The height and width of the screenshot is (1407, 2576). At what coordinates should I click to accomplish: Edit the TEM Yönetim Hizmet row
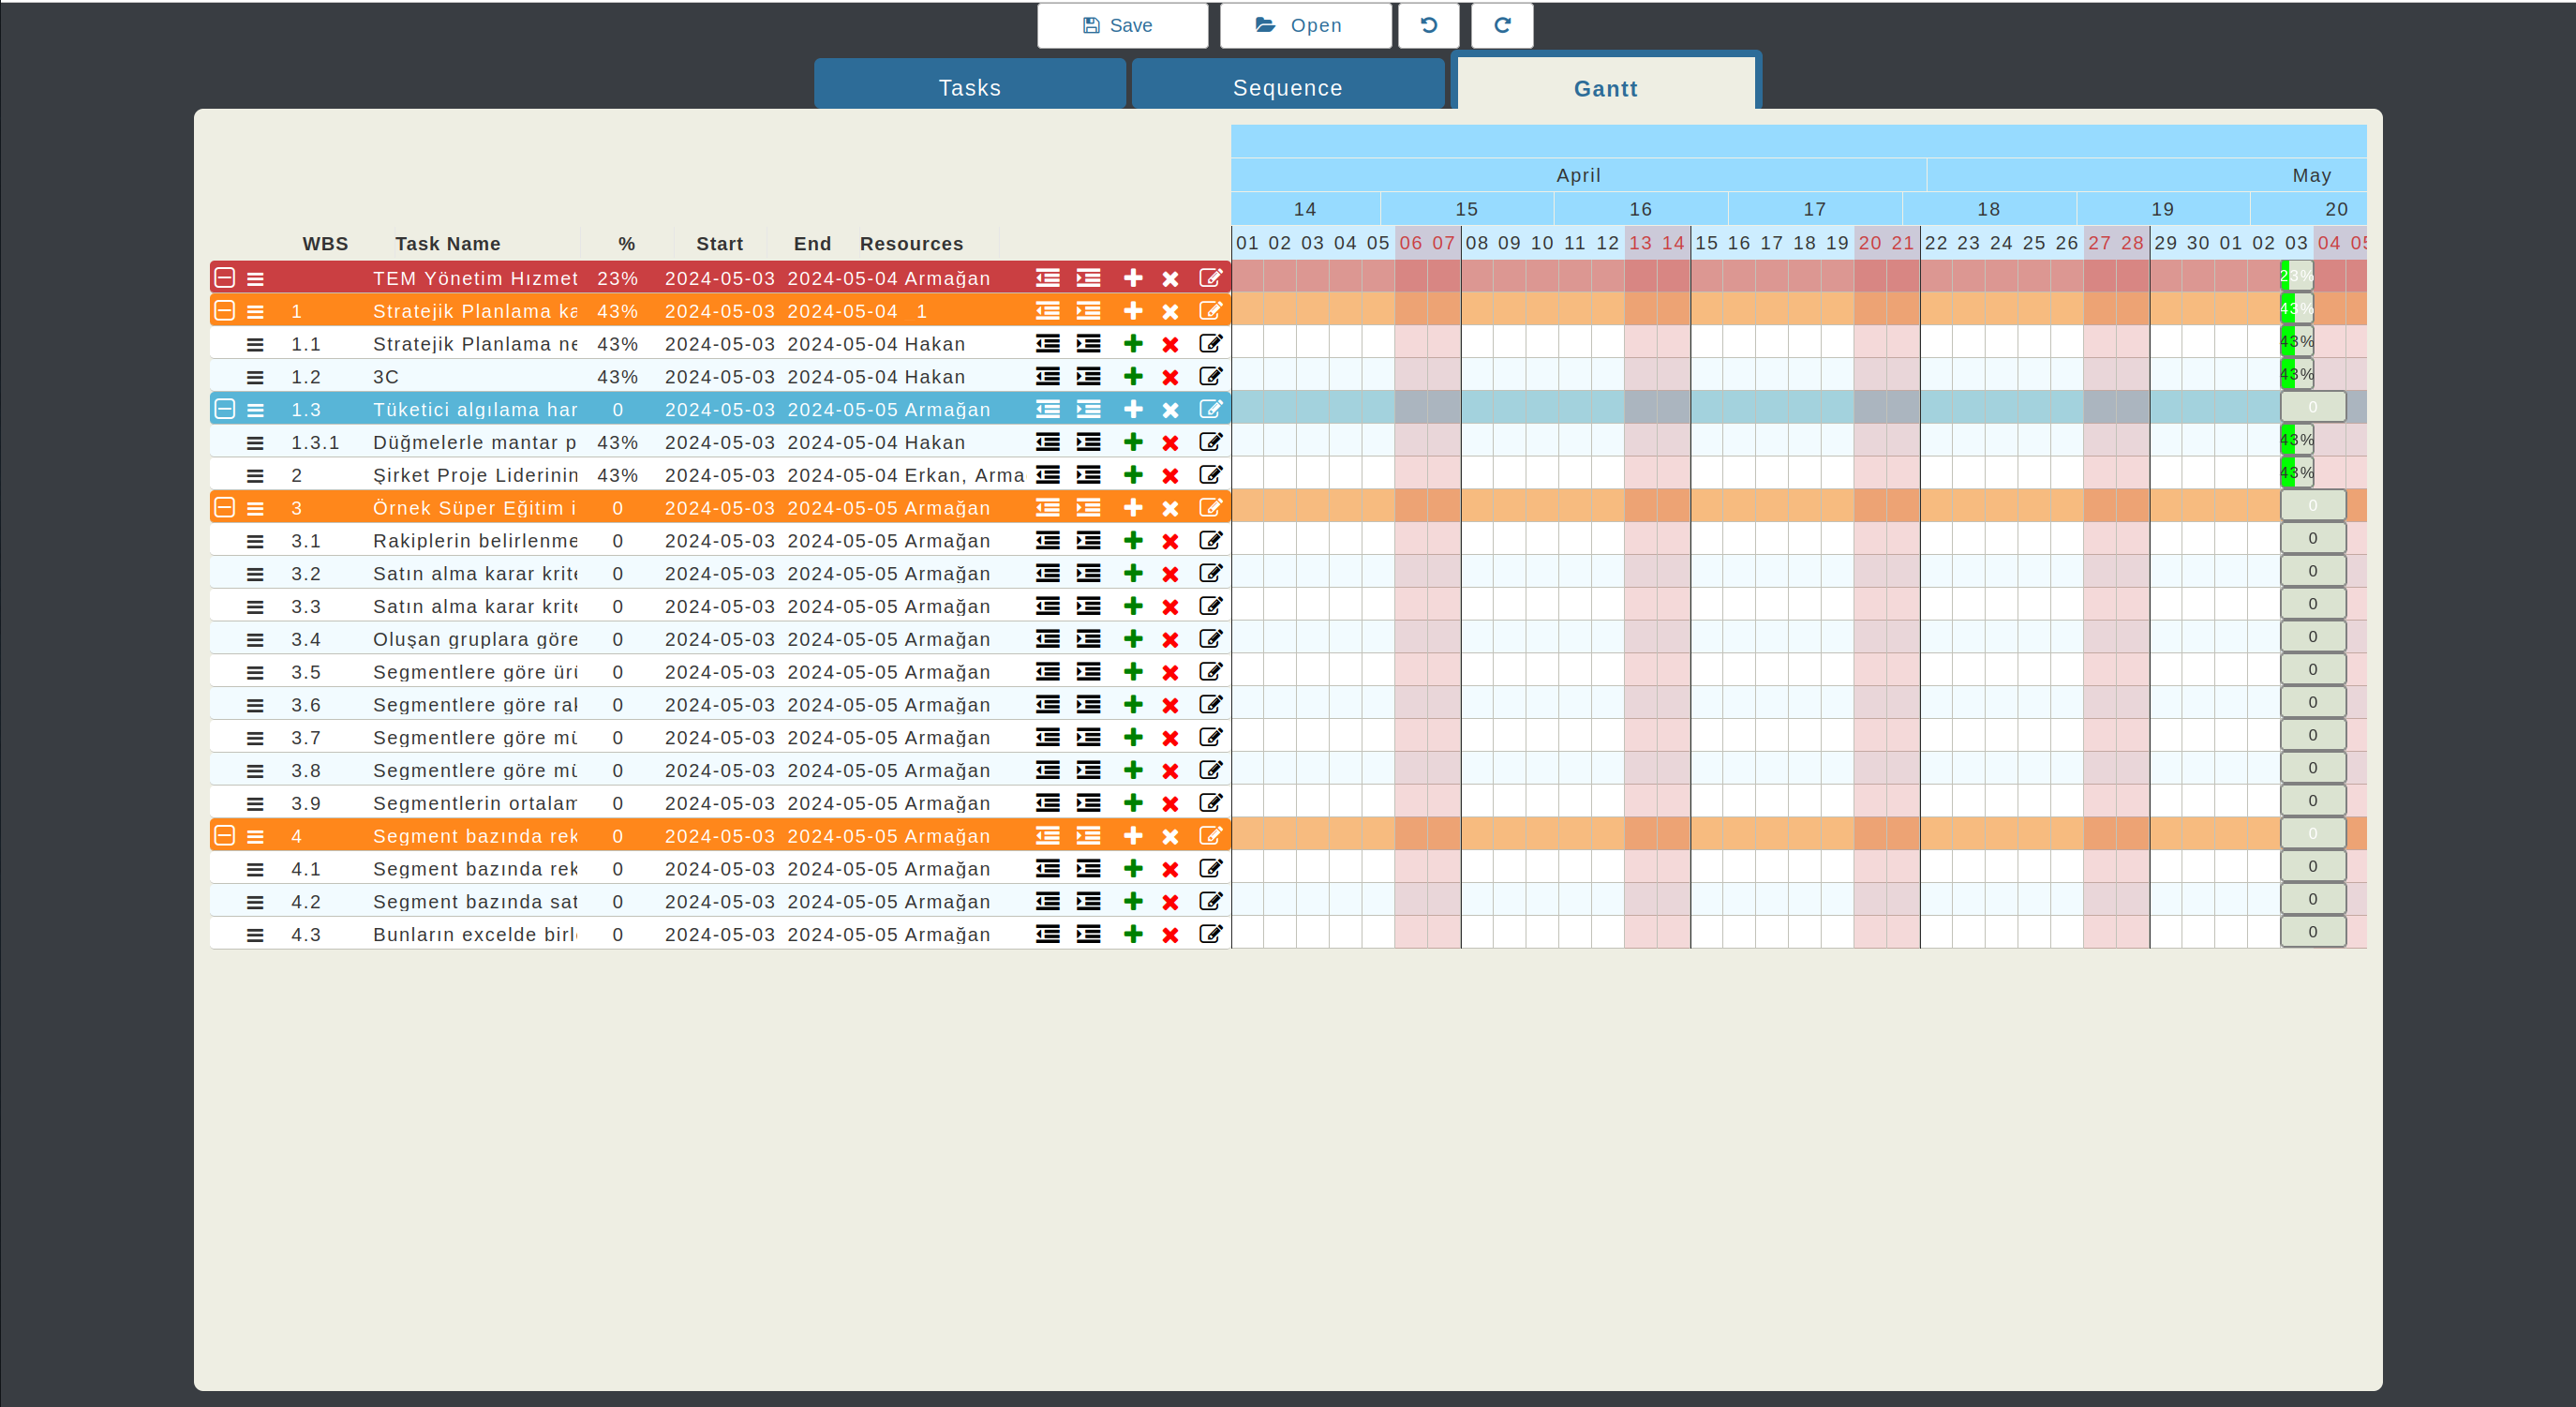point(1210,278)
